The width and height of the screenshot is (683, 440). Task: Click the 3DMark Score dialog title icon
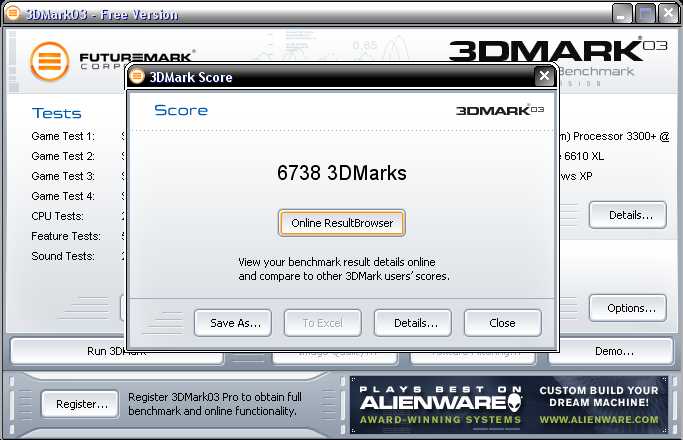click(137, 76)
